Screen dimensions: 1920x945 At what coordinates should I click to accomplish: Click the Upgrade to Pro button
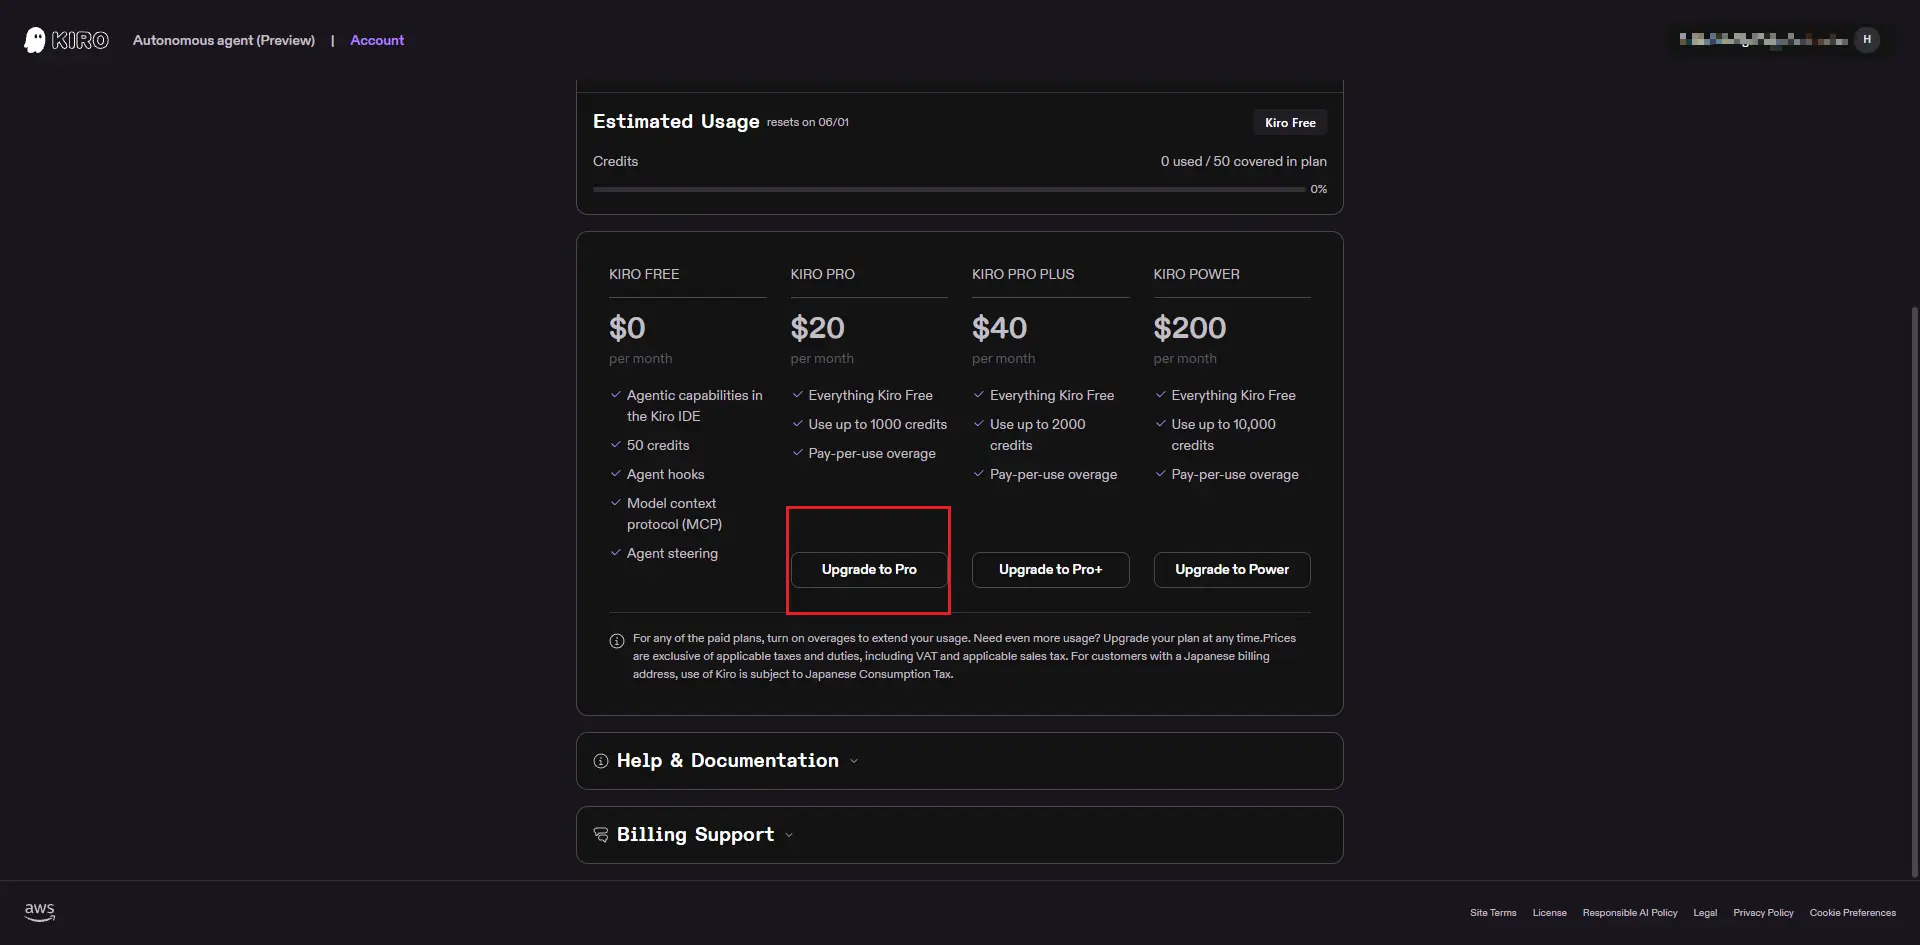tap(869, 570)
